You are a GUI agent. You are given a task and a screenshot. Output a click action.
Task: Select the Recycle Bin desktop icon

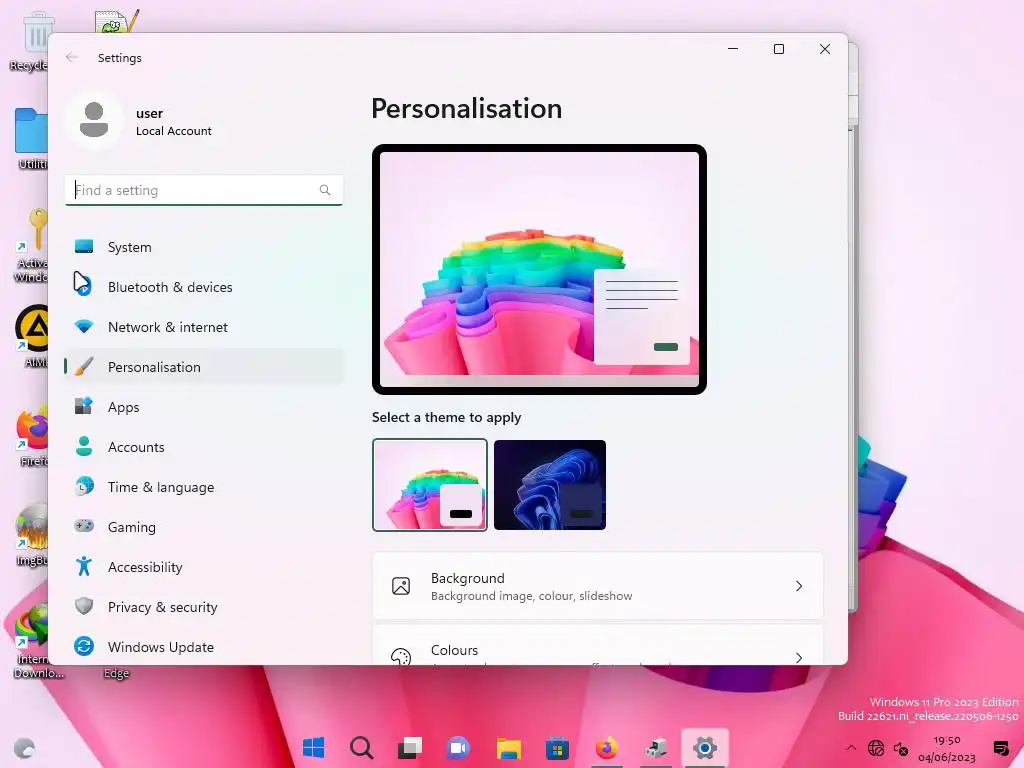click(x=31, y=40)
